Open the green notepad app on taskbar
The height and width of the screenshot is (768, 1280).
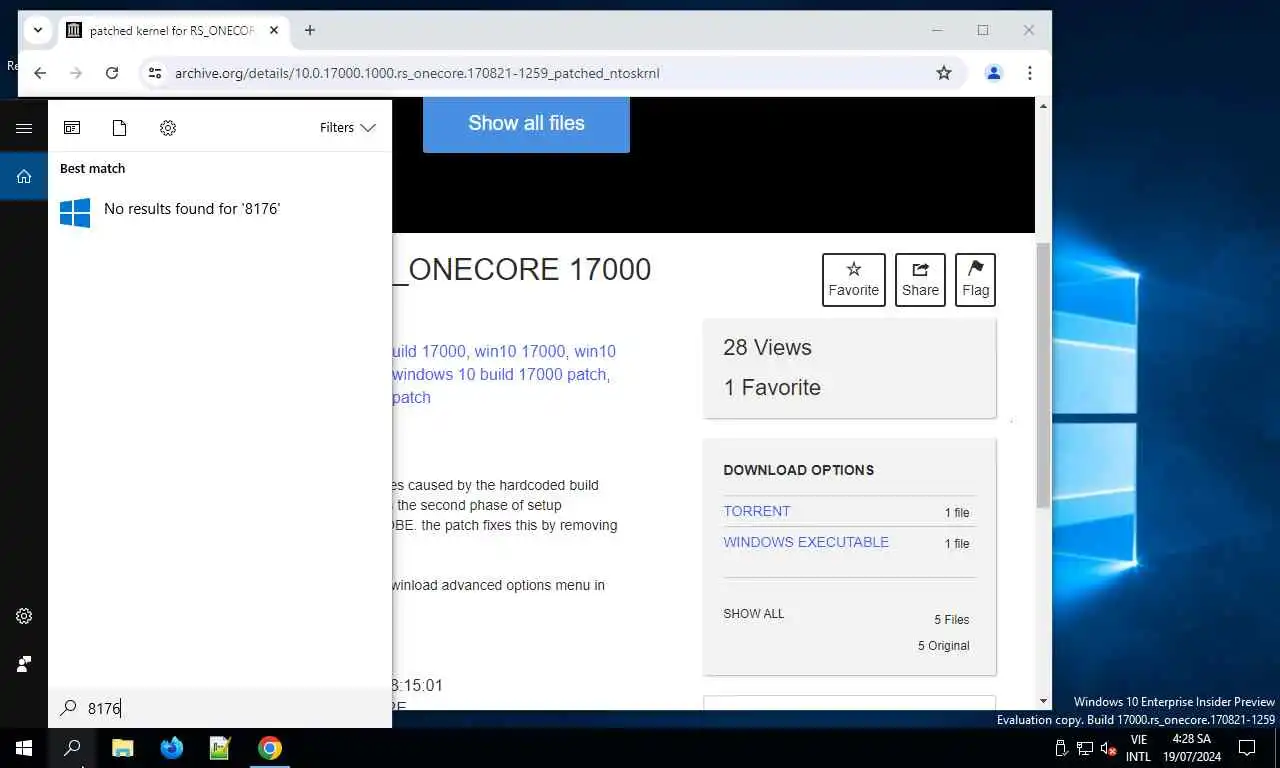click(x=220, y=748)
